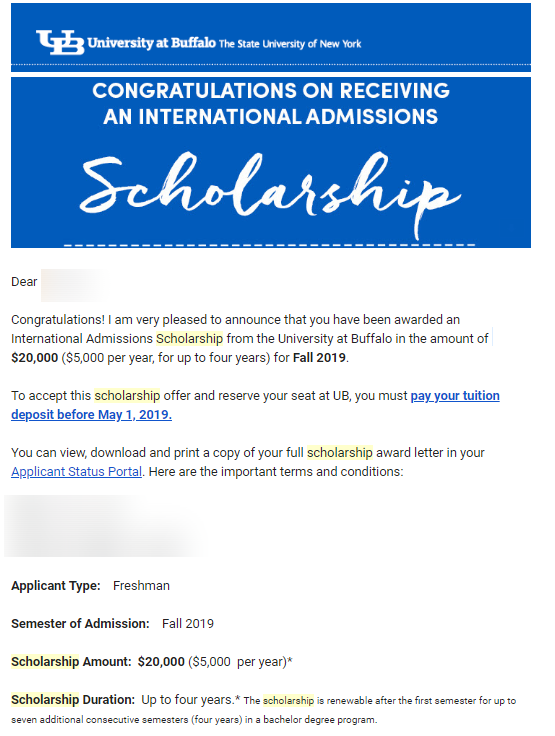
Task: Click highlighted scholarship word in award letter sentence
Action: [x=339, y=452]
